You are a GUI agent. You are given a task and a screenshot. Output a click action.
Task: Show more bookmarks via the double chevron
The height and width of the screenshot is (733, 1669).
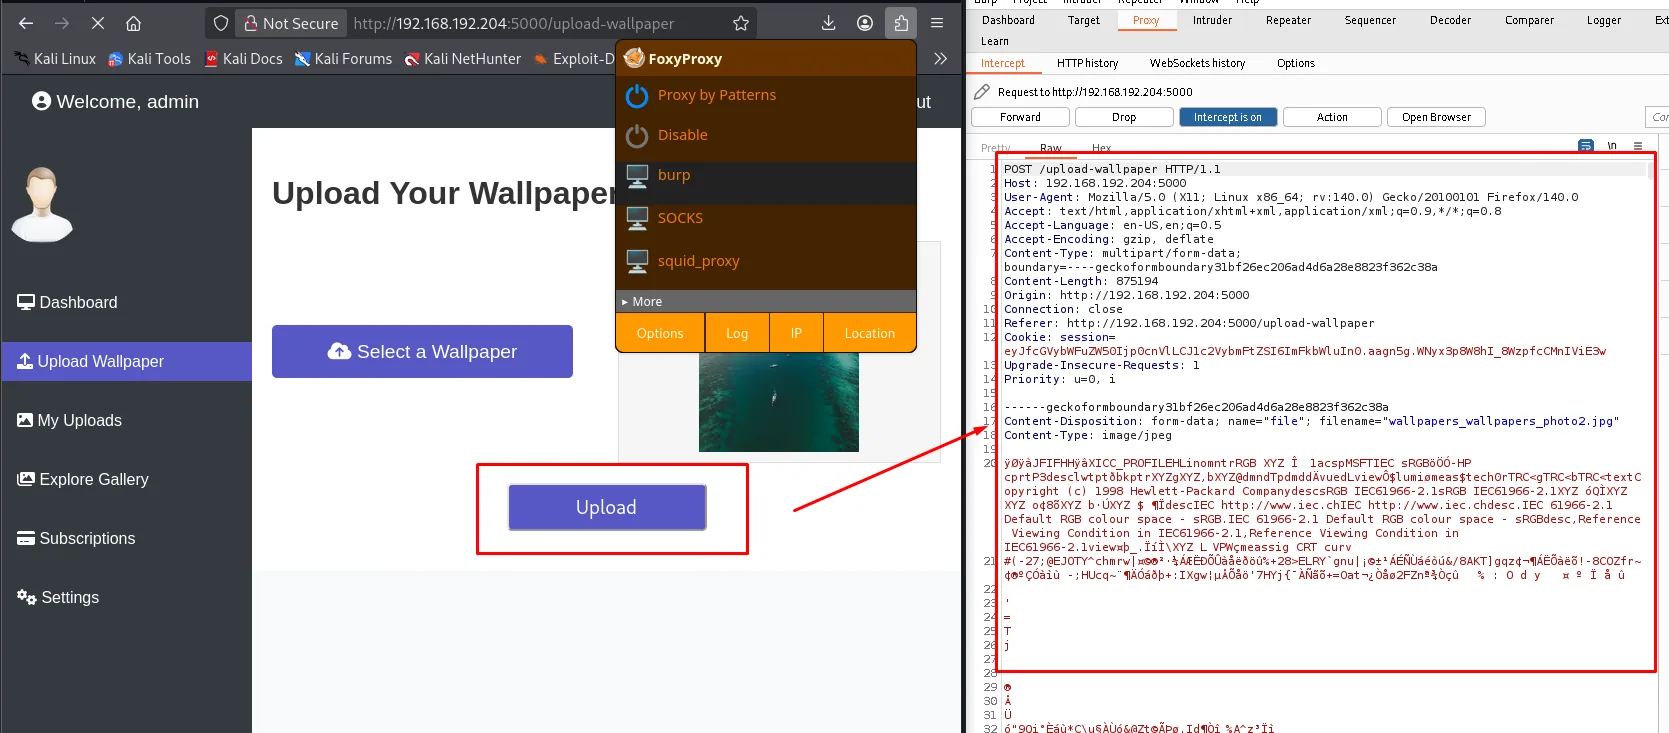(x=940, y=59)
